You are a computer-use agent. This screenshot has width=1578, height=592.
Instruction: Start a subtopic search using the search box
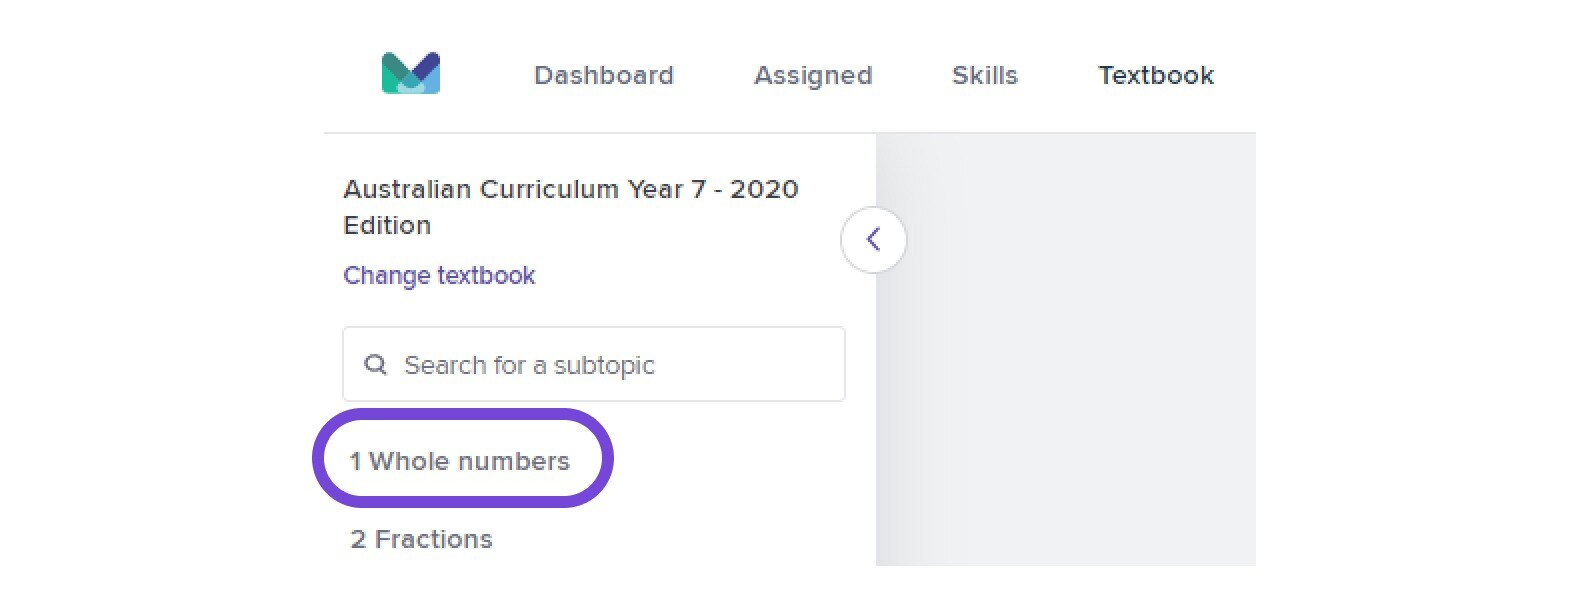(x=593, y=364)
